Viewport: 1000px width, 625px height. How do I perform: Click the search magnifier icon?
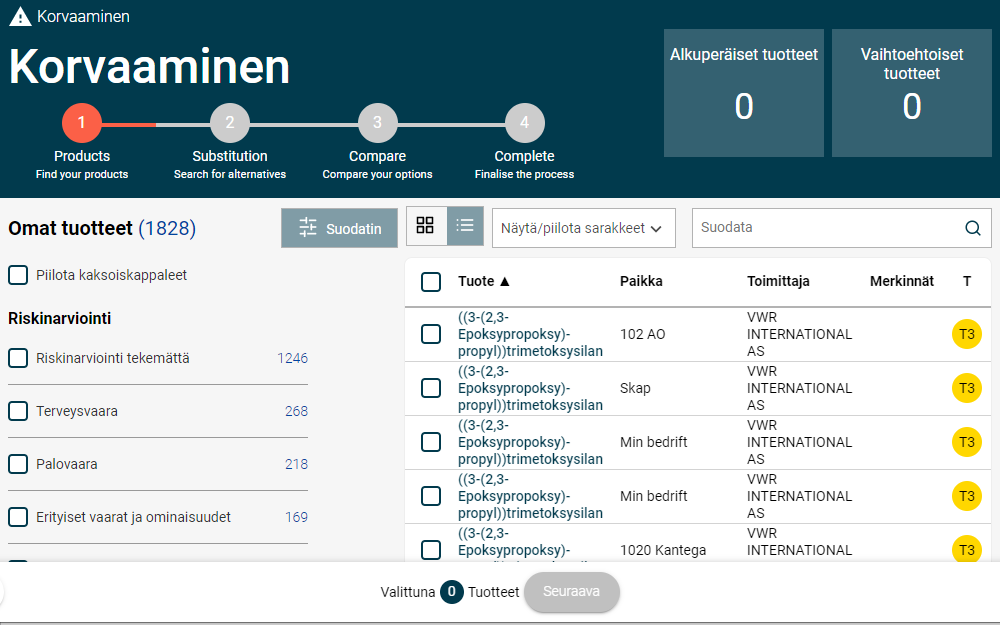click(973, 228)
